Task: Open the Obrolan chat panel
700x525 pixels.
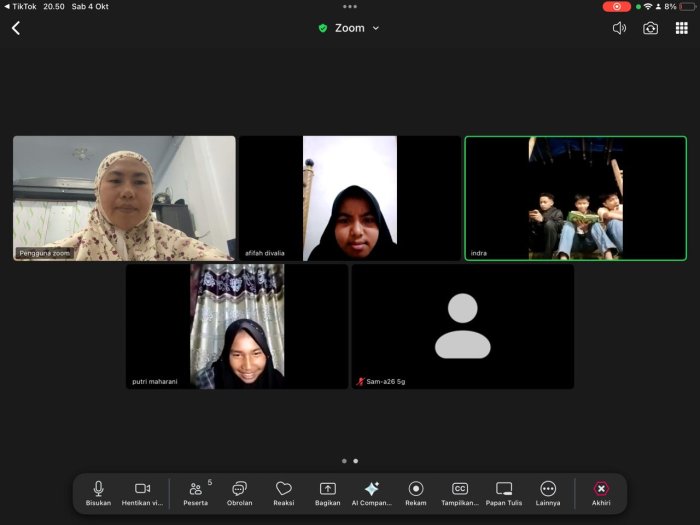Action: (240, 491)
